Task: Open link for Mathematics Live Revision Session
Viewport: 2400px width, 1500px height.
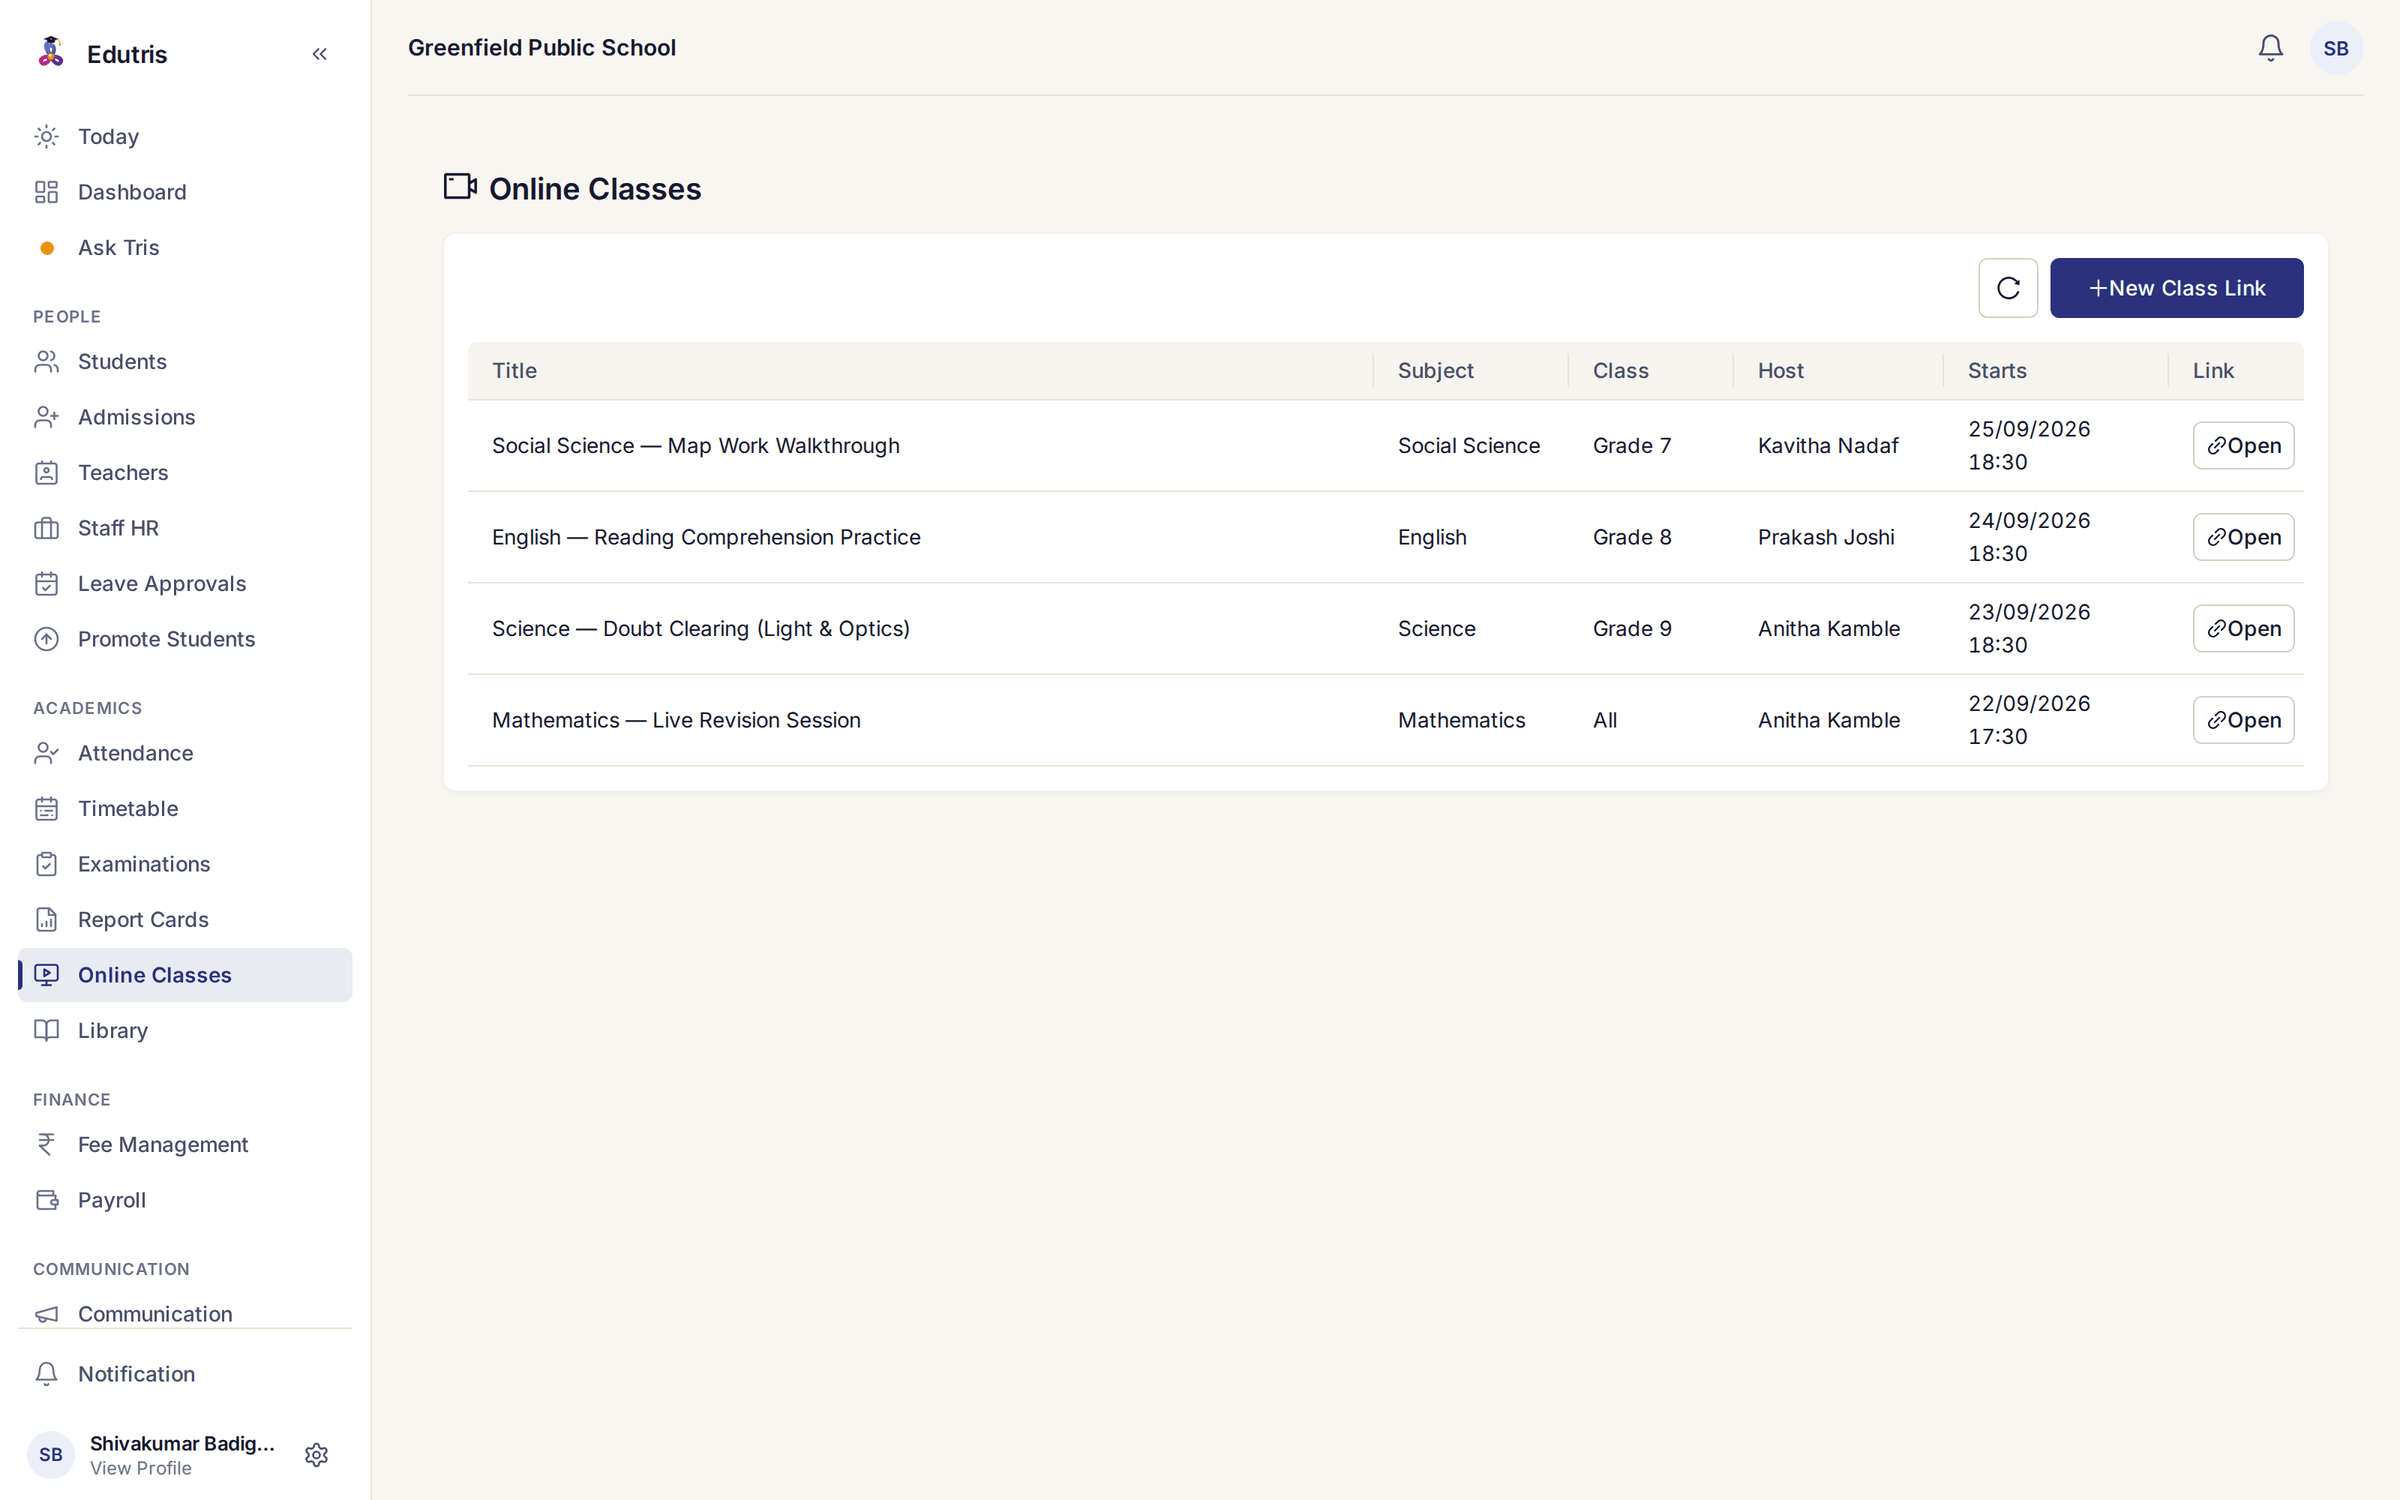Action: 2243,720
